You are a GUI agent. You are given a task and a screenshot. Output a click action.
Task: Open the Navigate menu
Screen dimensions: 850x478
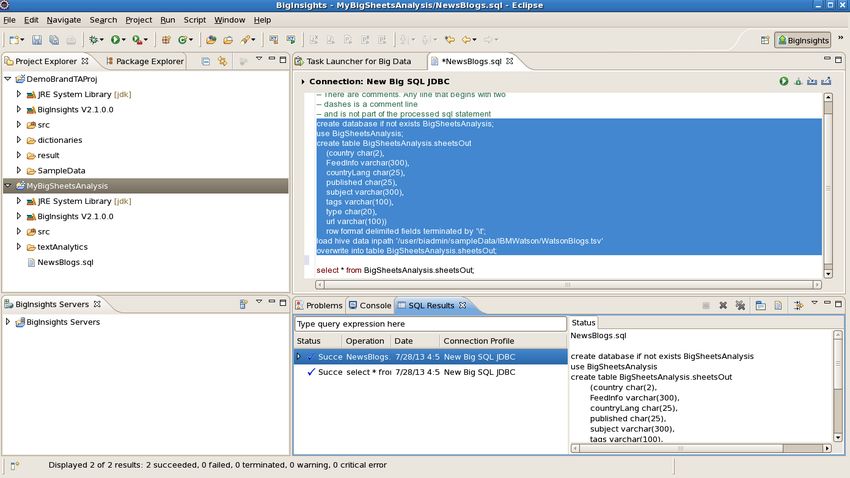(63, 20)
